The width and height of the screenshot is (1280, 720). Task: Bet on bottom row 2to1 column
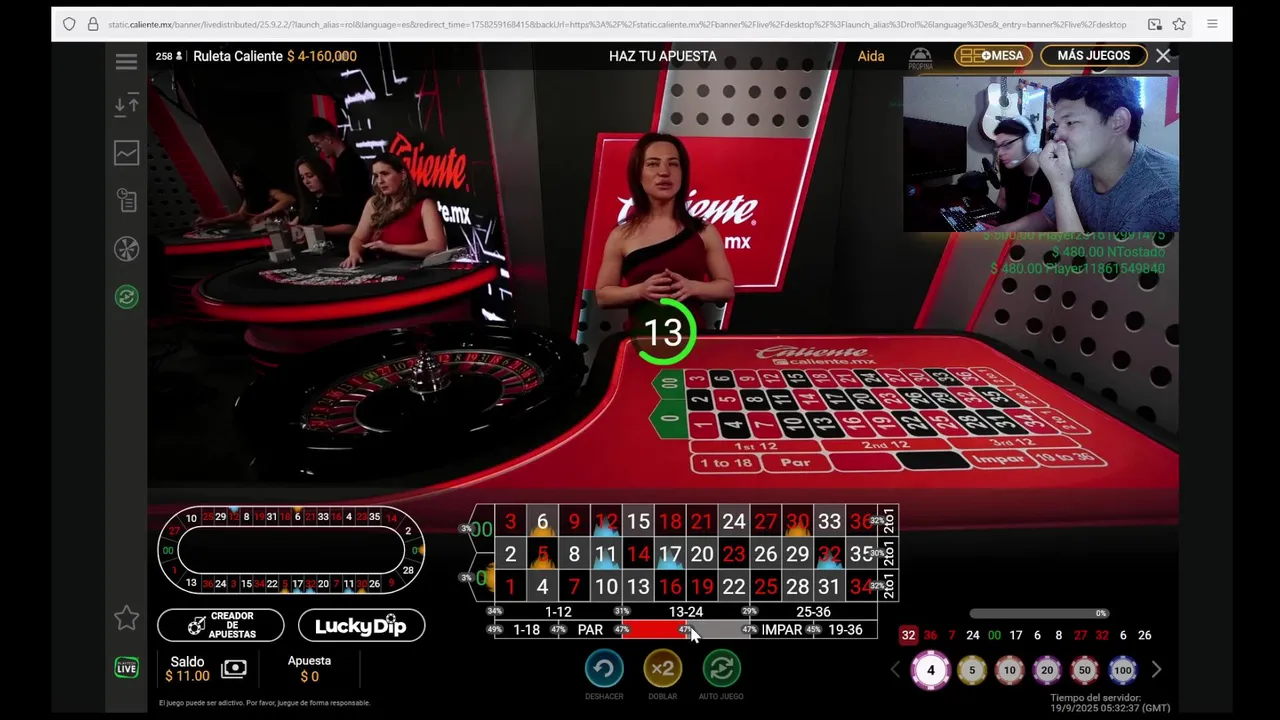(889, 586)
